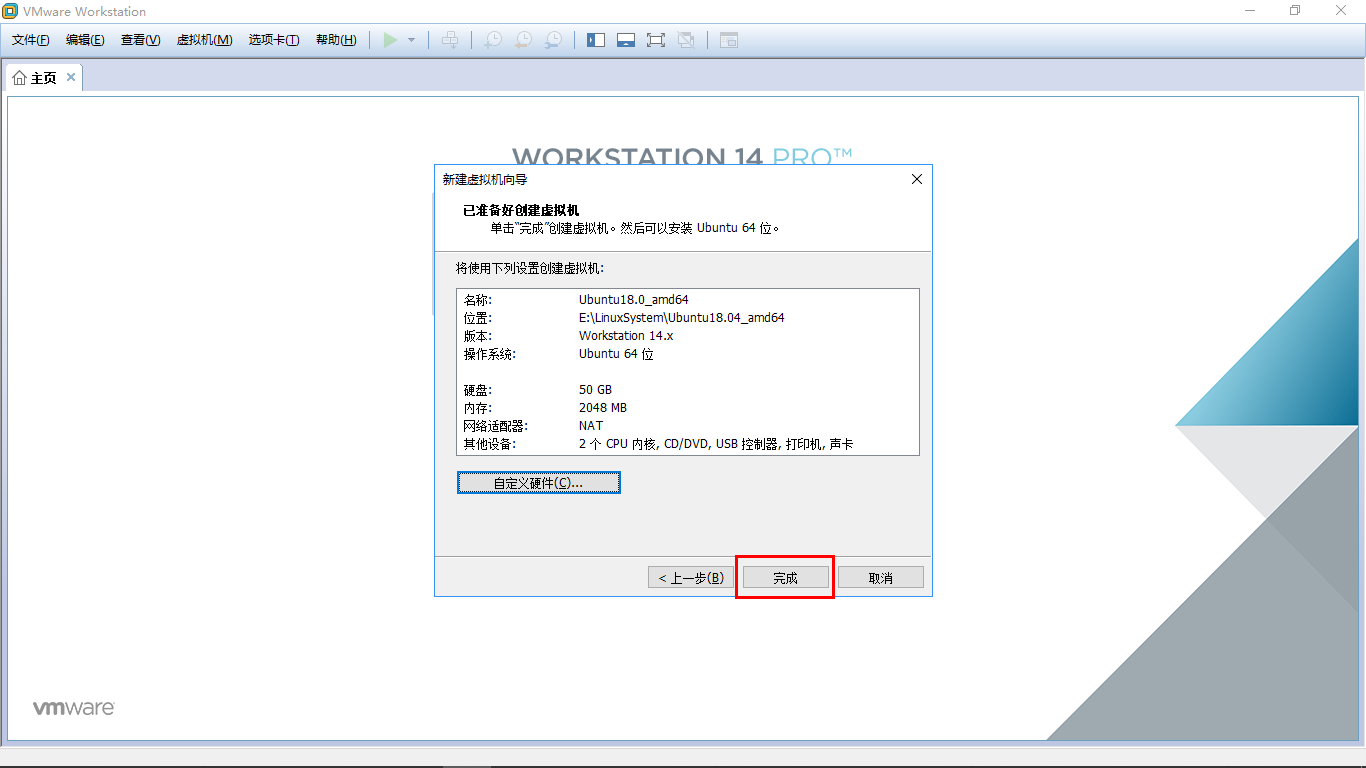1366x768 pixels.
Task: Click the vmware logo at bottom left
Action: coord(72,706)
